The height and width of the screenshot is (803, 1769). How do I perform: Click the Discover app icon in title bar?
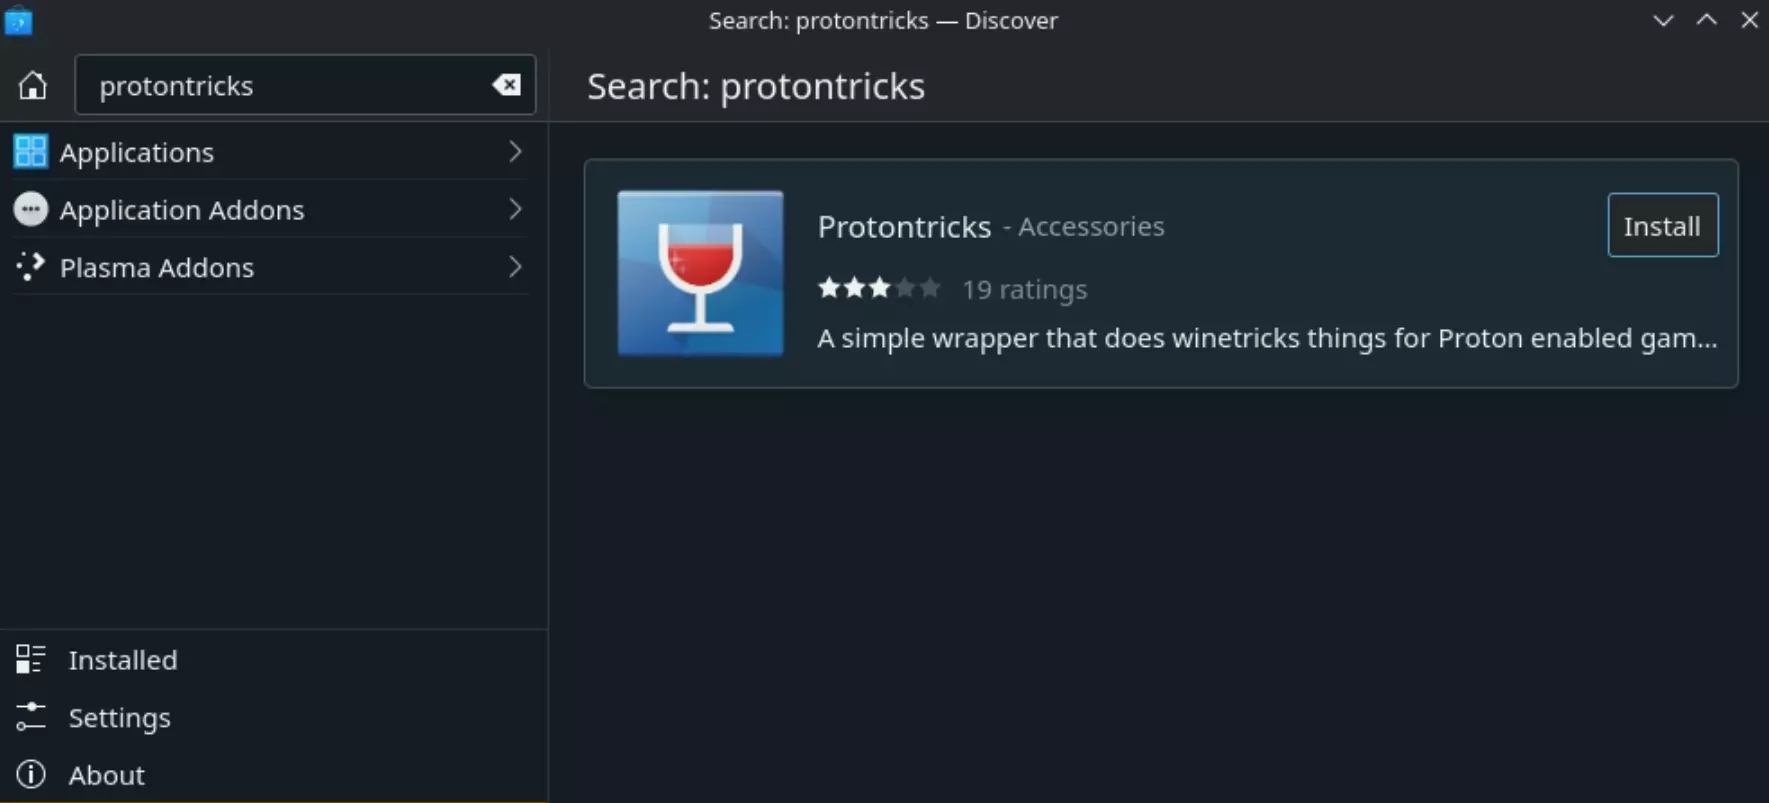click(x=18, y=20)
